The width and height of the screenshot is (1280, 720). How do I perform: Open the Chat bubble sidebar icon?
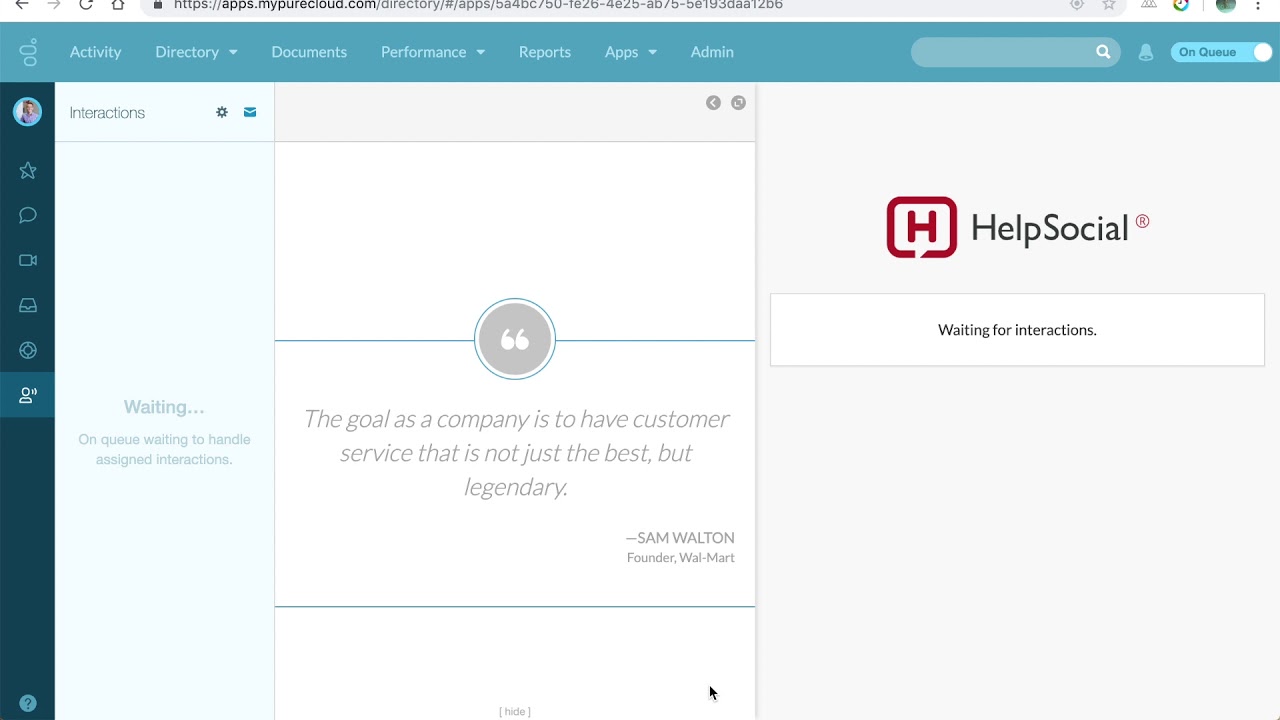tap(28, 215)
